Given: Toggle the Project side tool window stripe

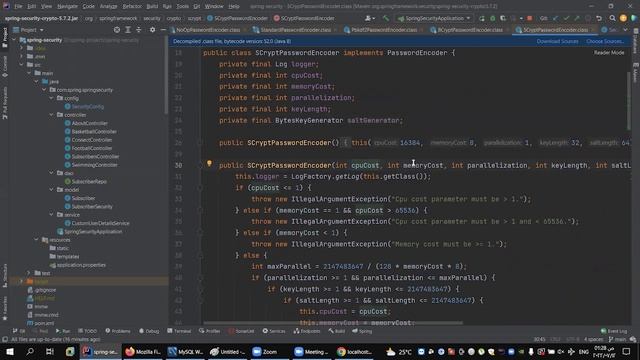Looking at the screenshot, I should tap(5, 38).
